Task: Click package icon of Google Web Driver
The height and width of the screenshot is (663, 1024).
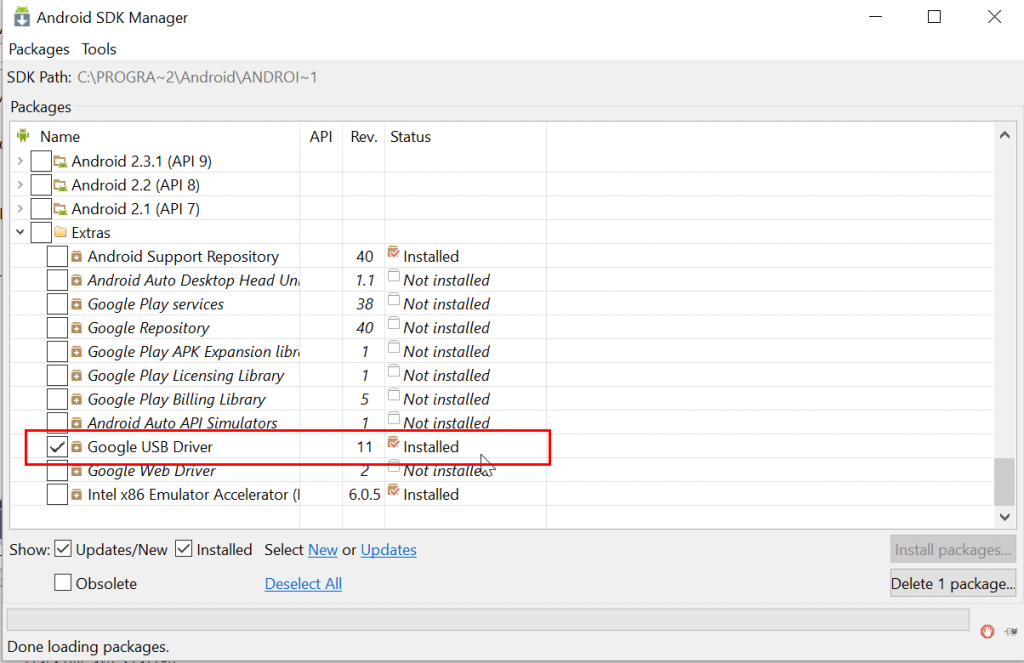Action: pyautogui.click(x=76, y=471)
